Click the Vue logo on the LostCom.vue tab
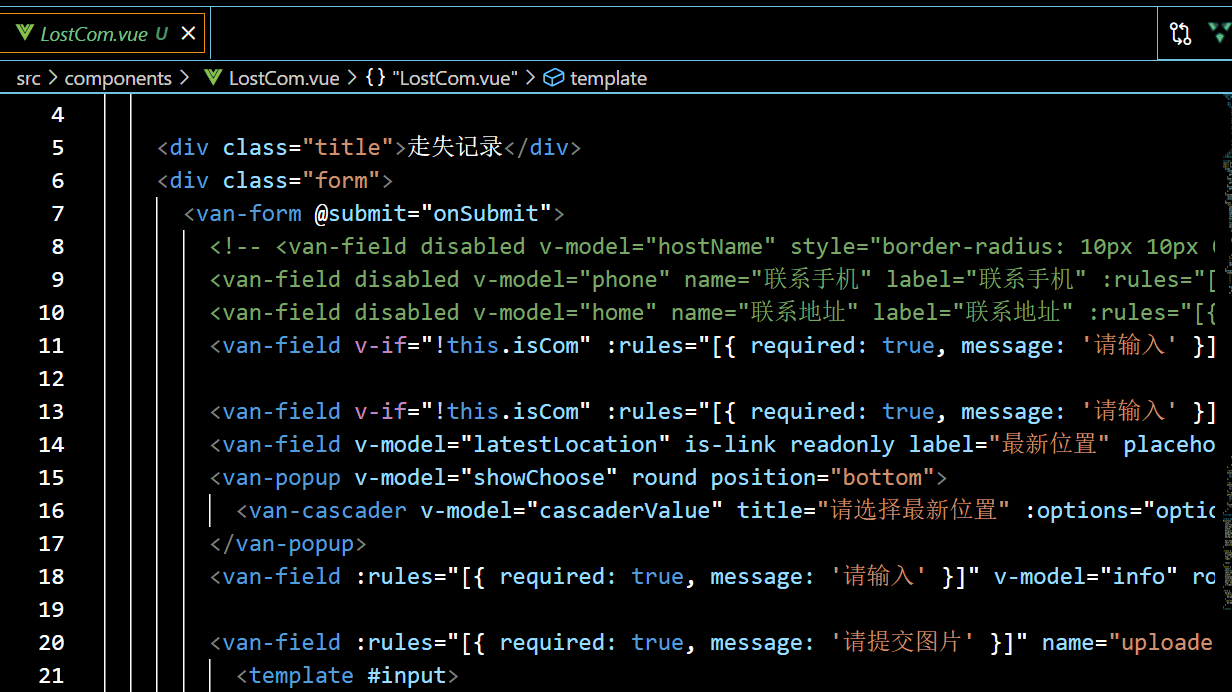Screen dimensions: 1232x692 [x=25, y=33]
